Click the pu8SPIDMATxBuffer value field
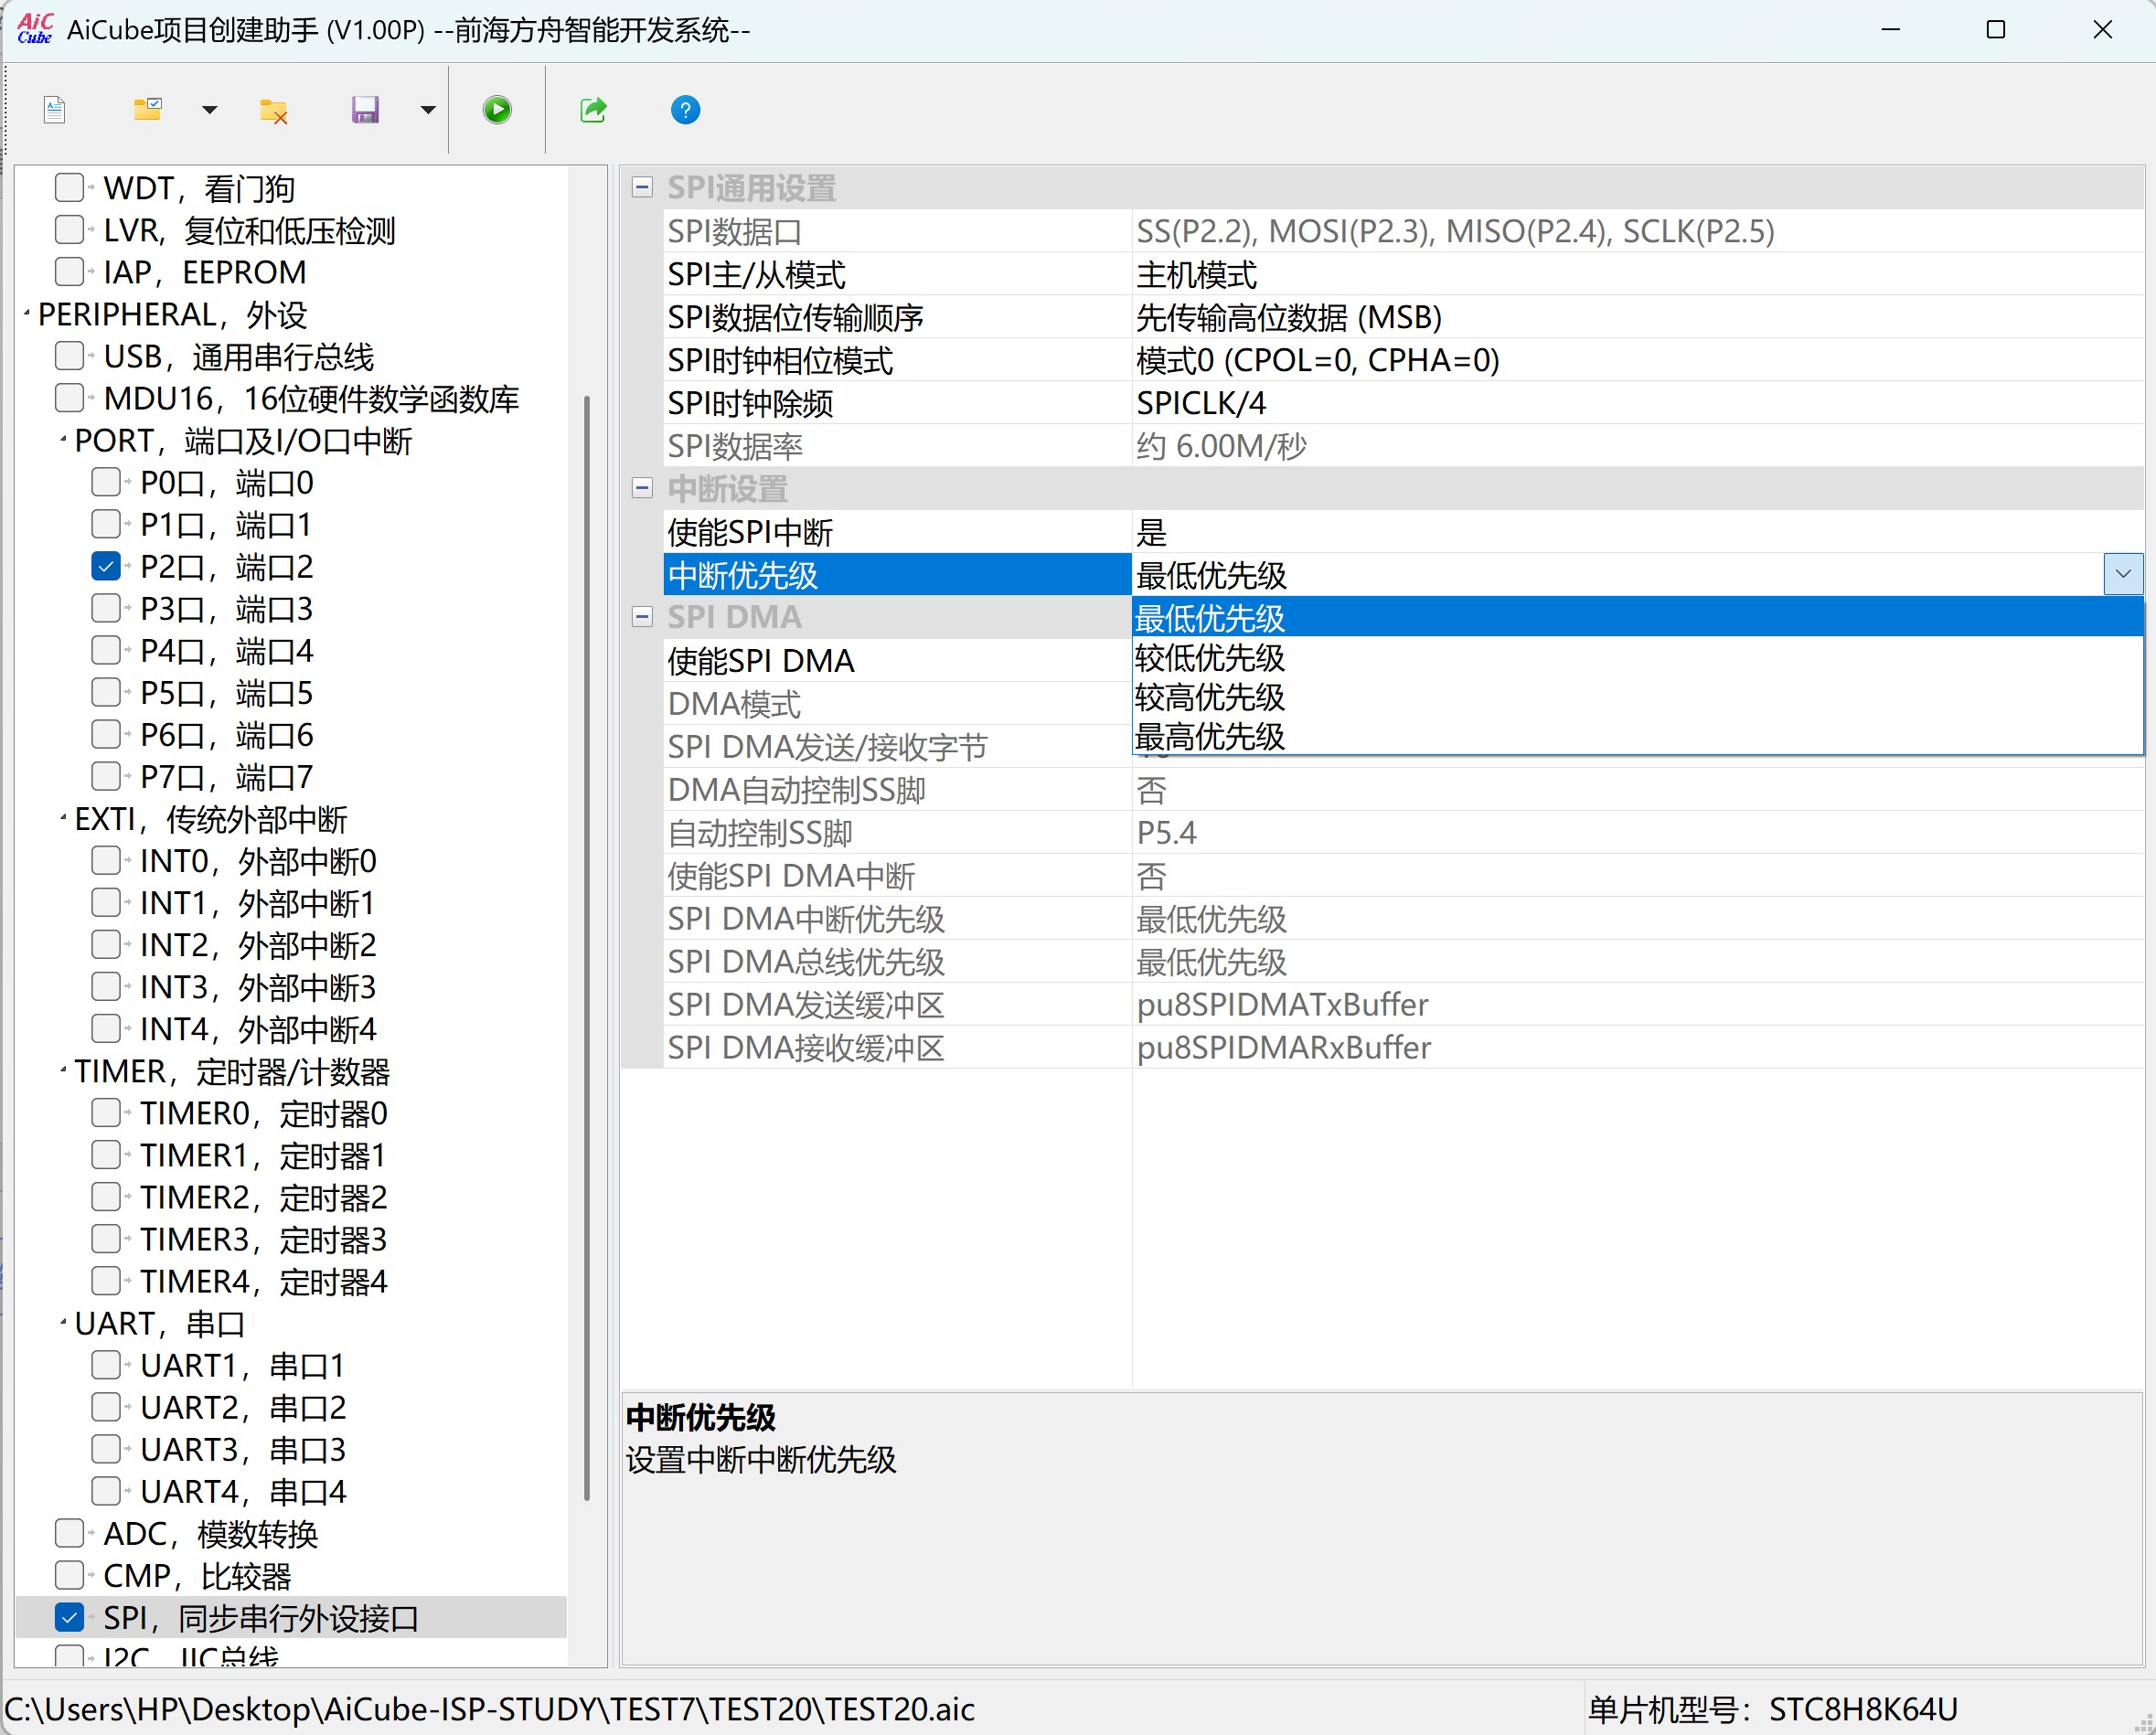 1638,1004
